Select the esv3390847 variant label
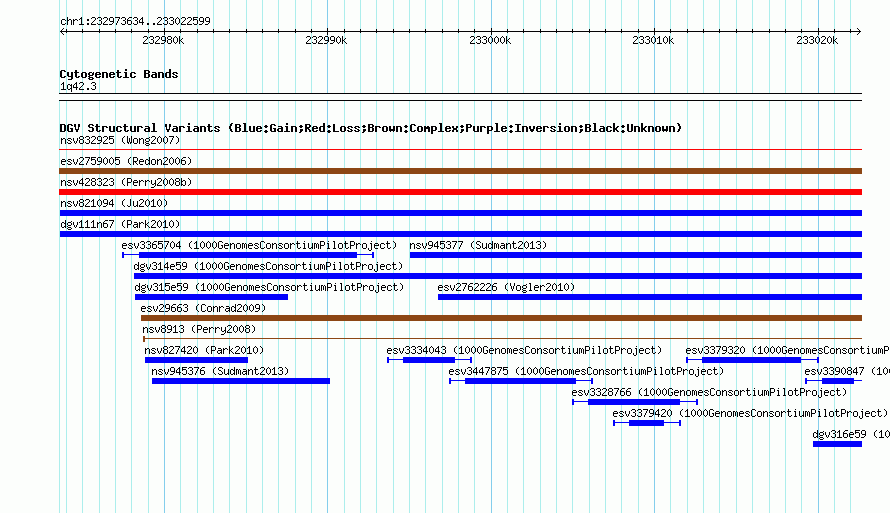Image resolution: width=890 pixels, height=513 pixels. (847, 371)
